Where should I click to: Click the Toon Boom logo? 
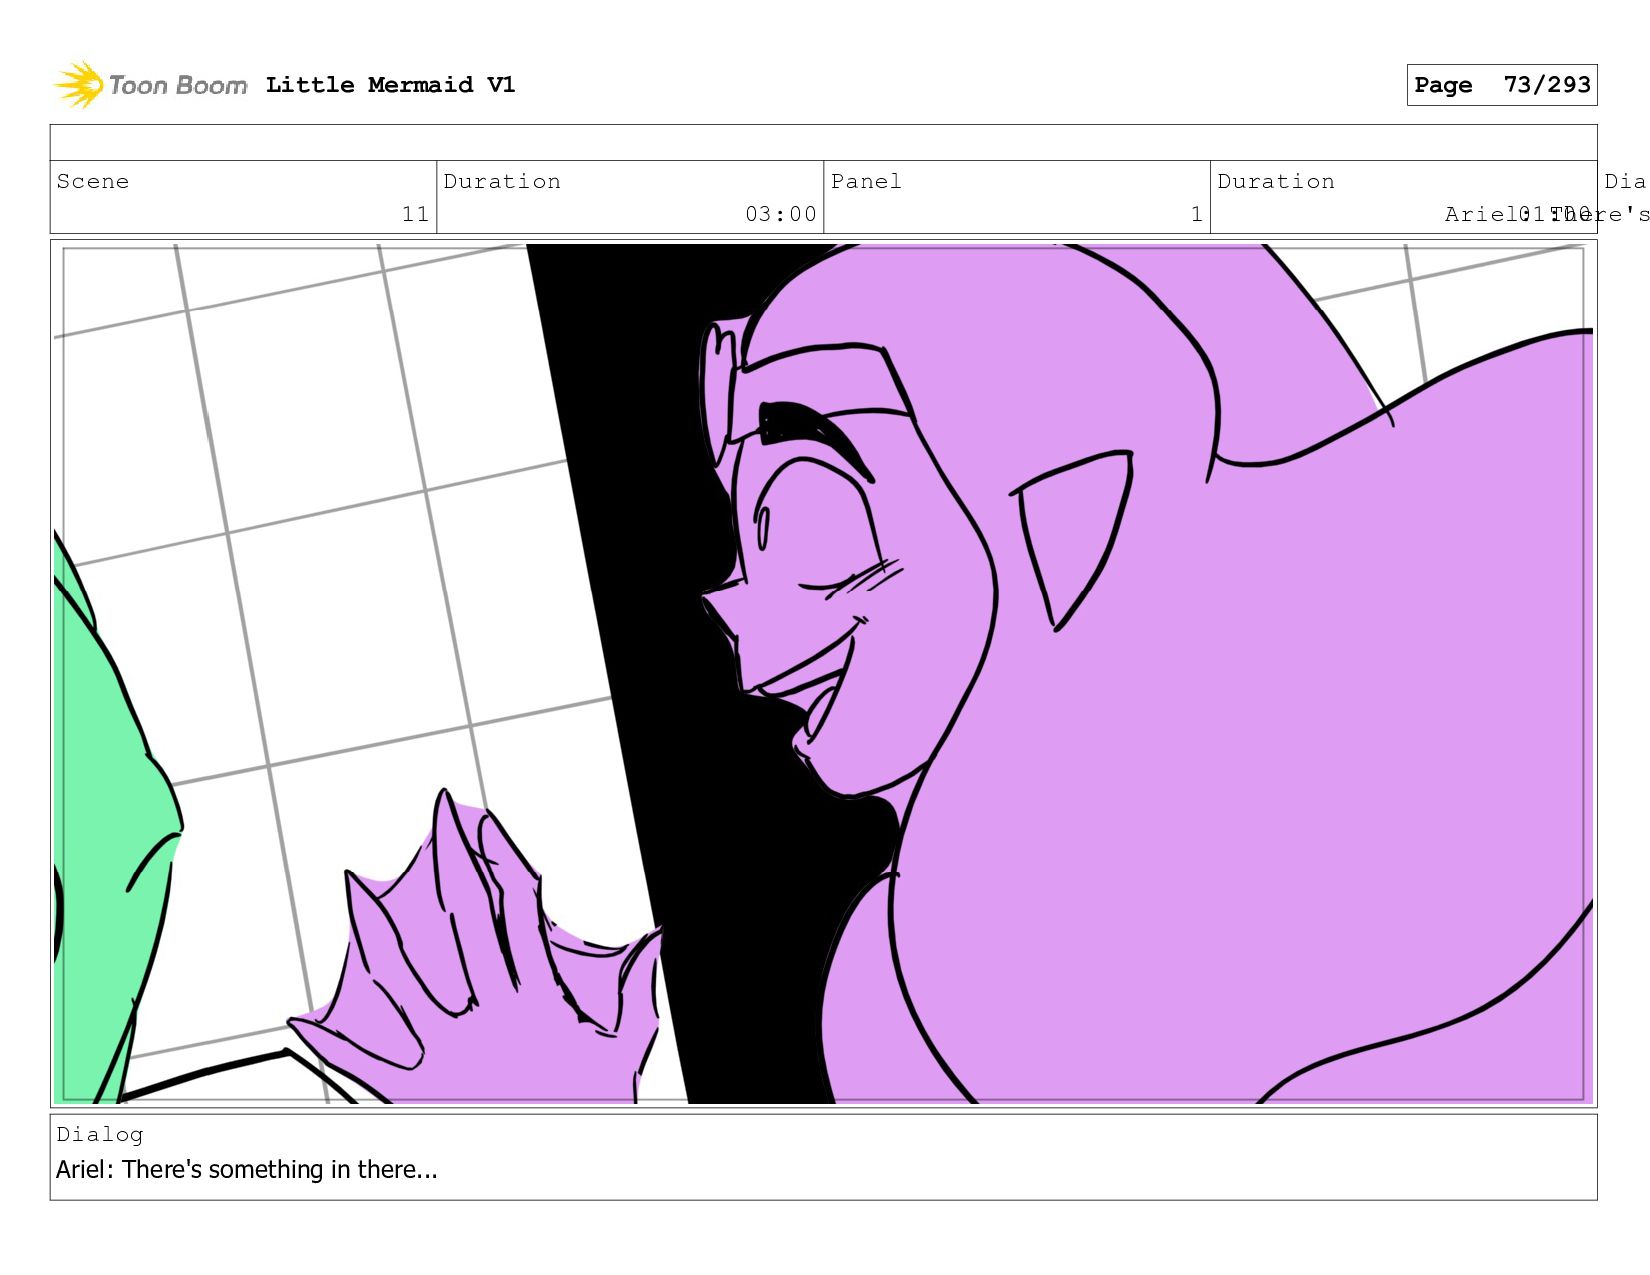click(x=150, y=85)
